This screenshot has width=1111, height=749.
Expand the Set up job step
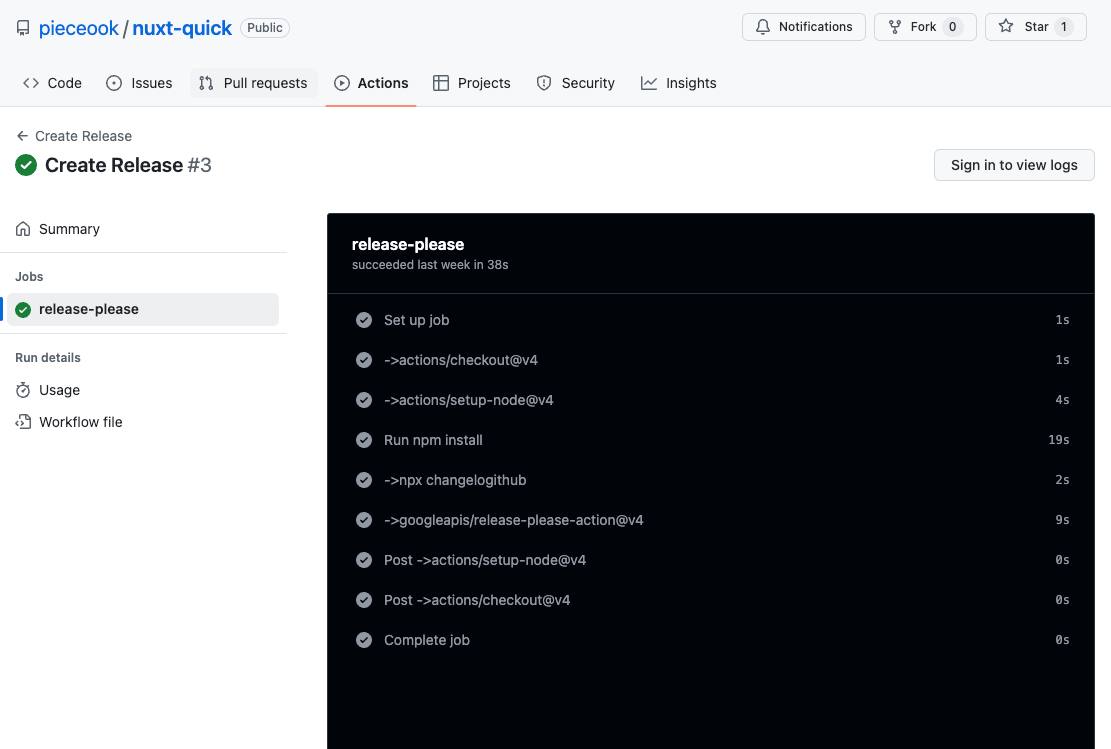(416, 320)
